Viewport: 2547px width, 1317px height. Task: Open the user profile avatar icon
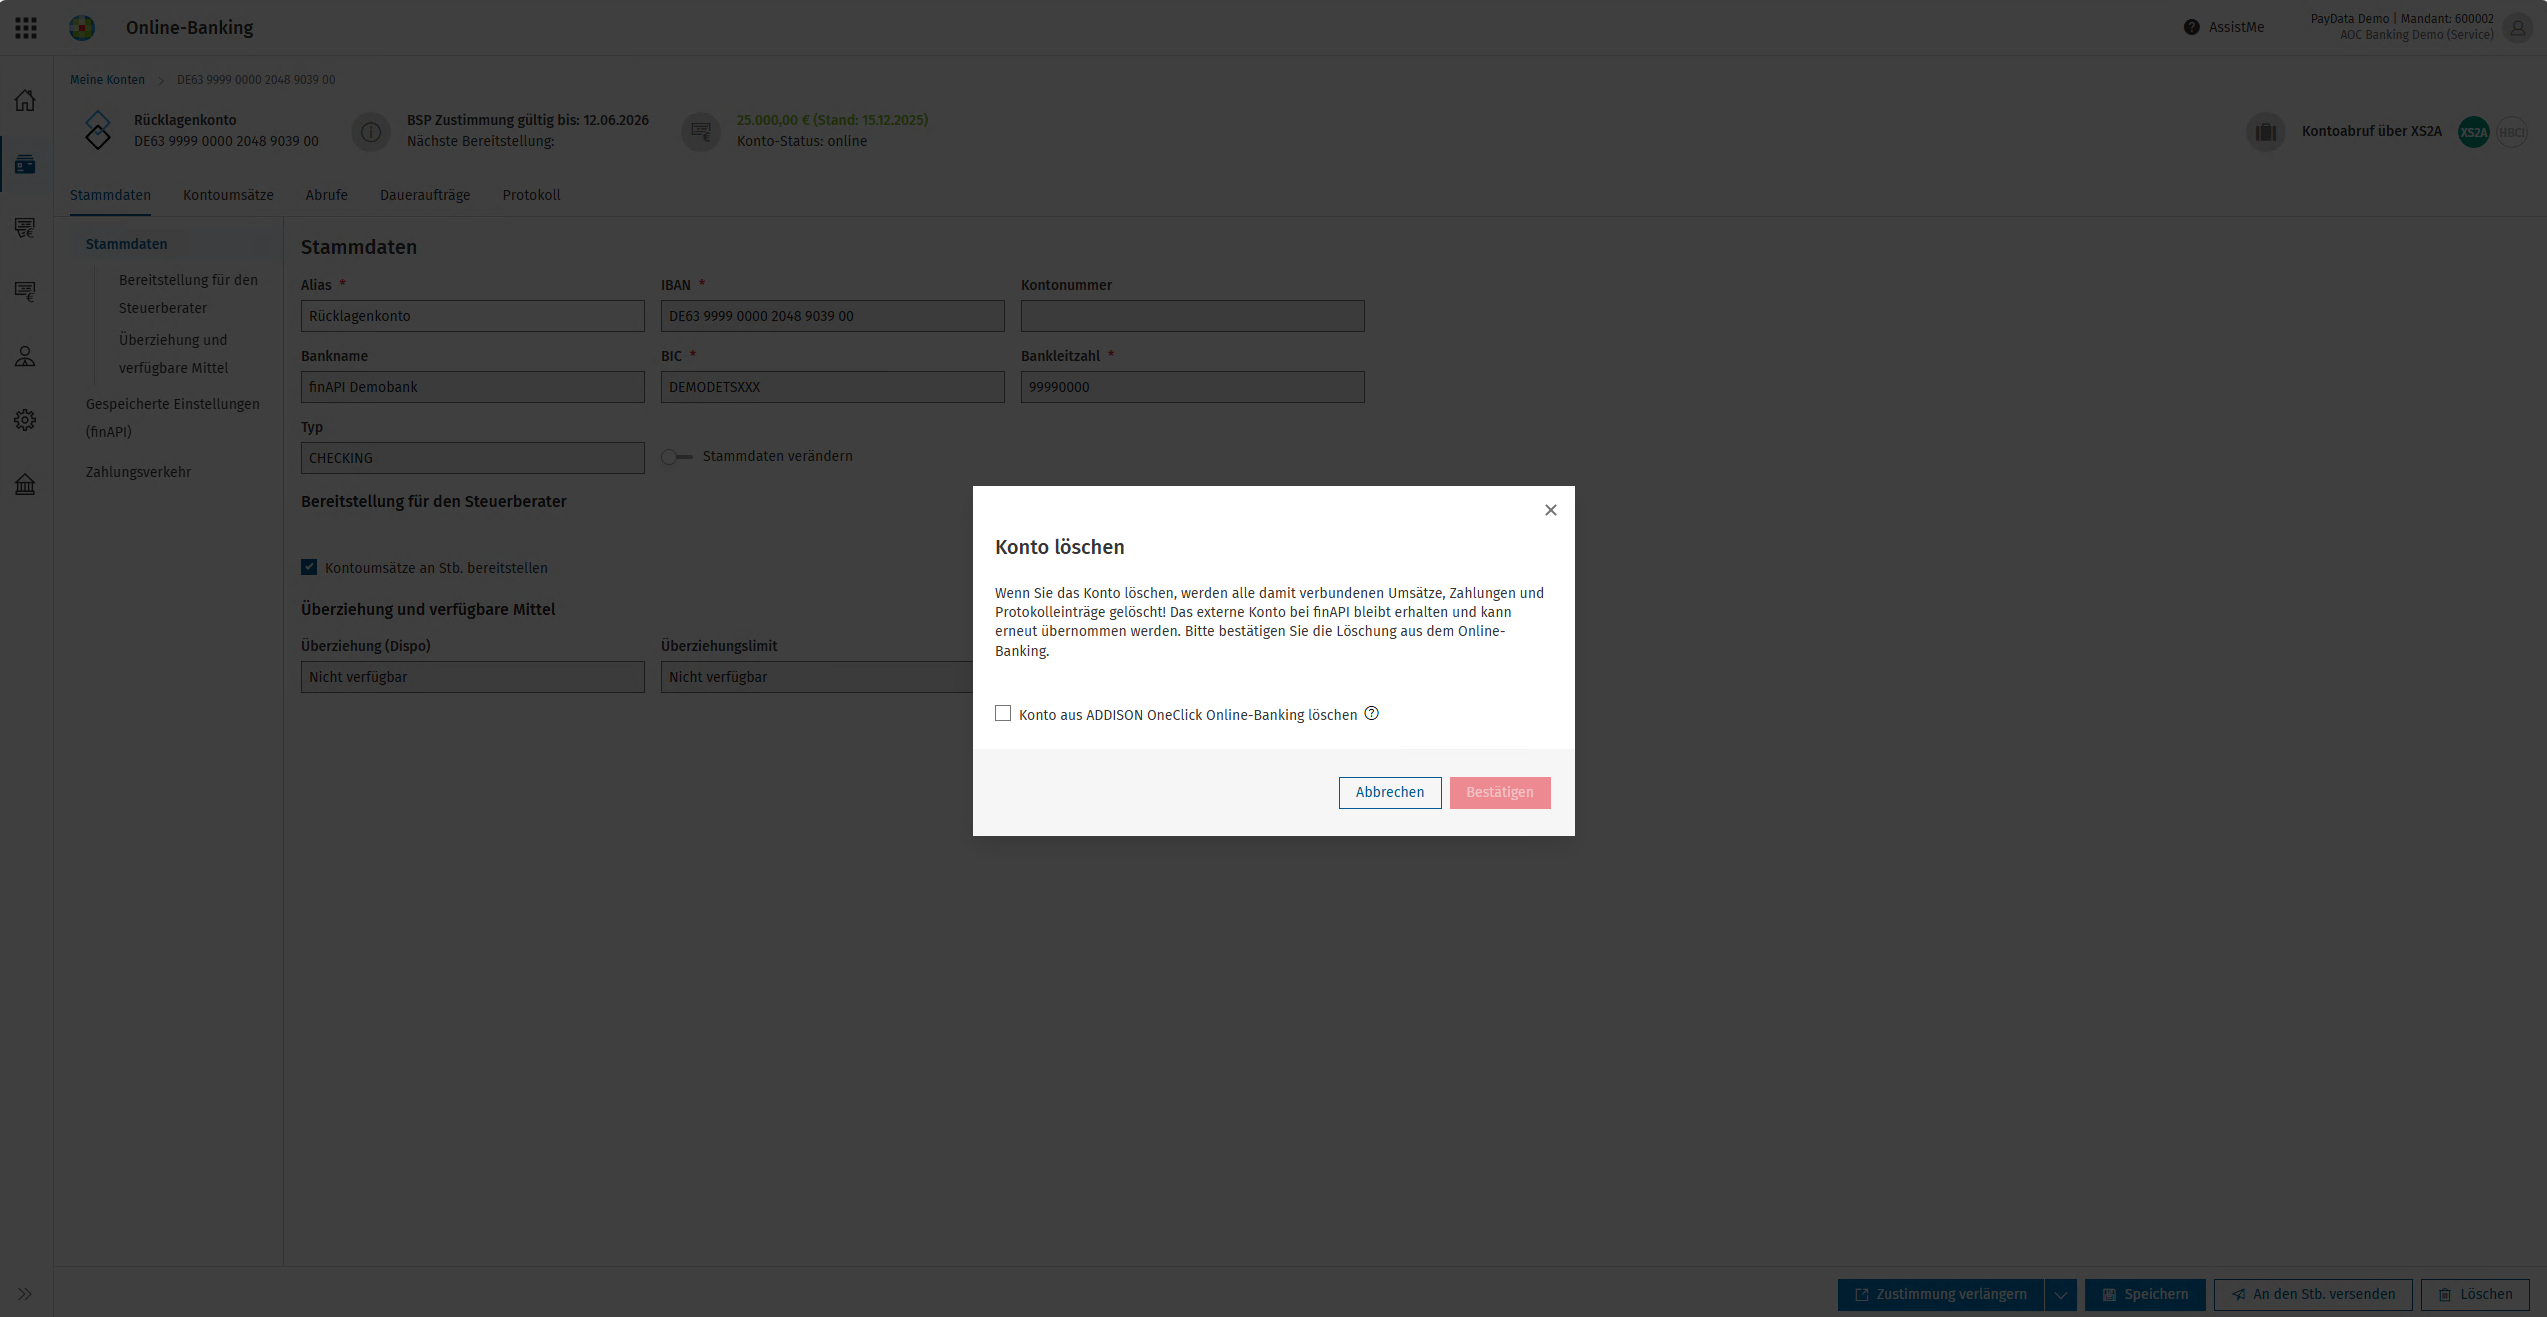coord(2517,27)
